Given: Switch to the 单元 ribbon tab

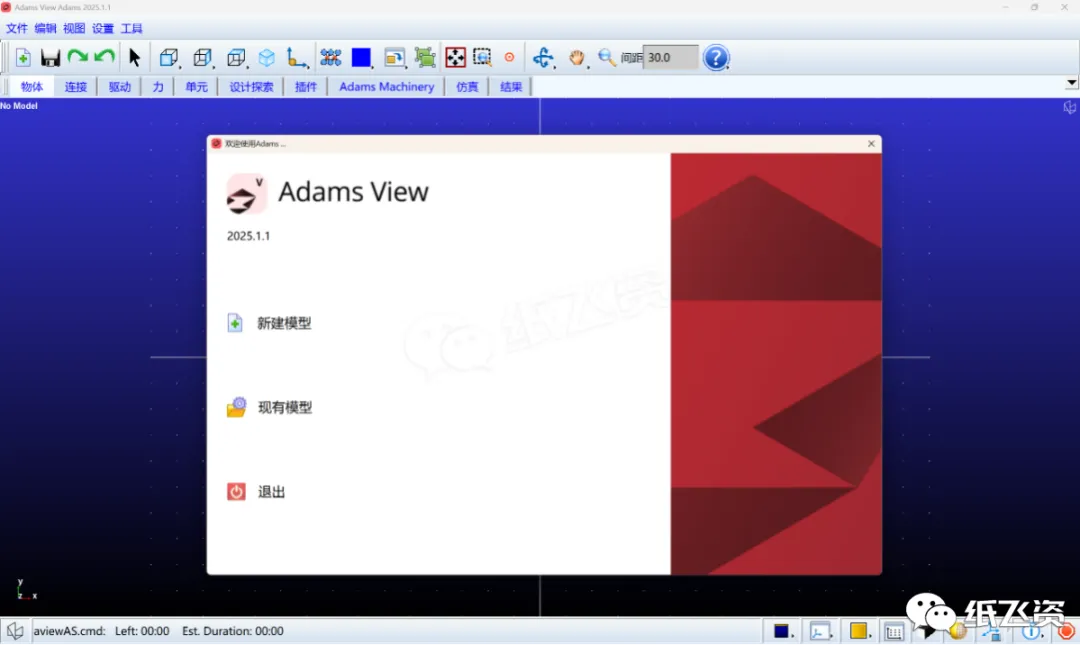Looking at the screenshot, I should (x=196, y=87).
